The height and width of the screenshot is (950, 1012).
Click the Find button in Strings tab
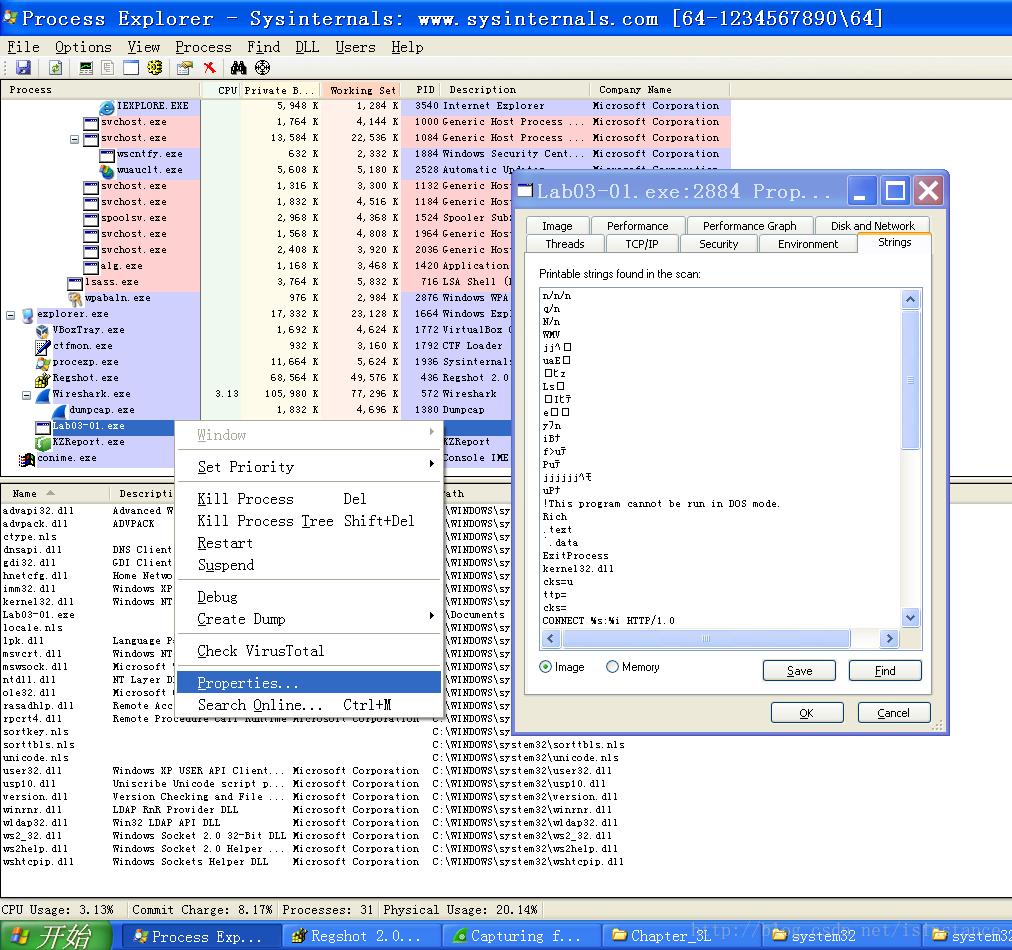(885, 671)
